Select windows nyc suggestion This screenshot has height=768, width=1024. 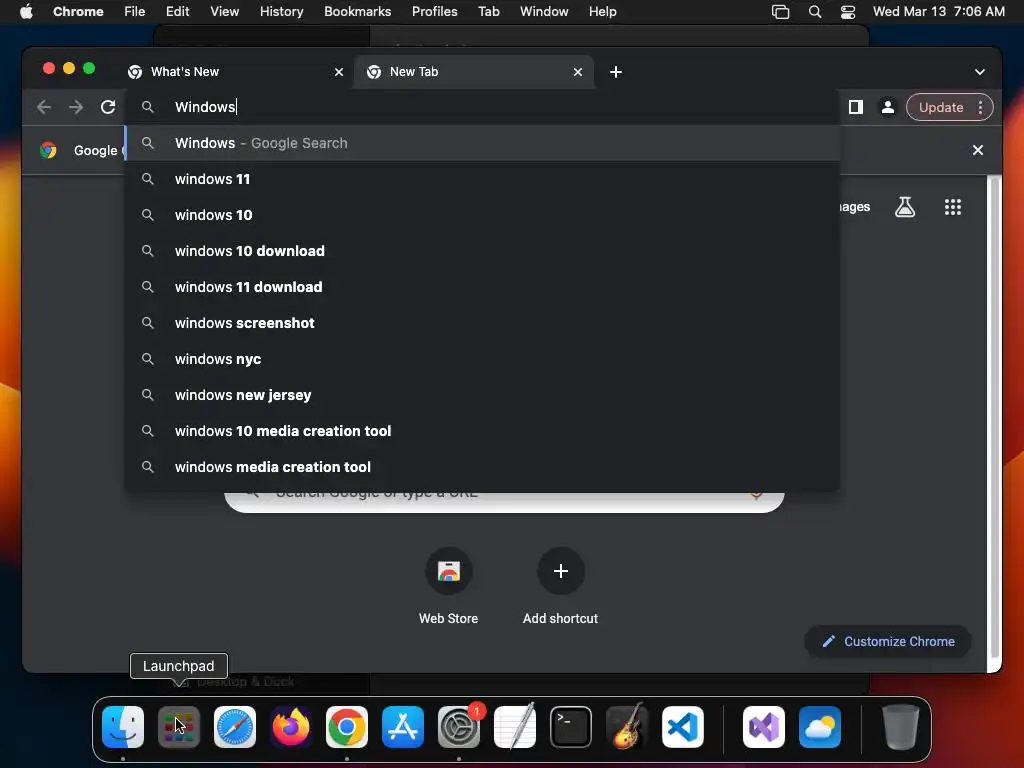(482, 359)
